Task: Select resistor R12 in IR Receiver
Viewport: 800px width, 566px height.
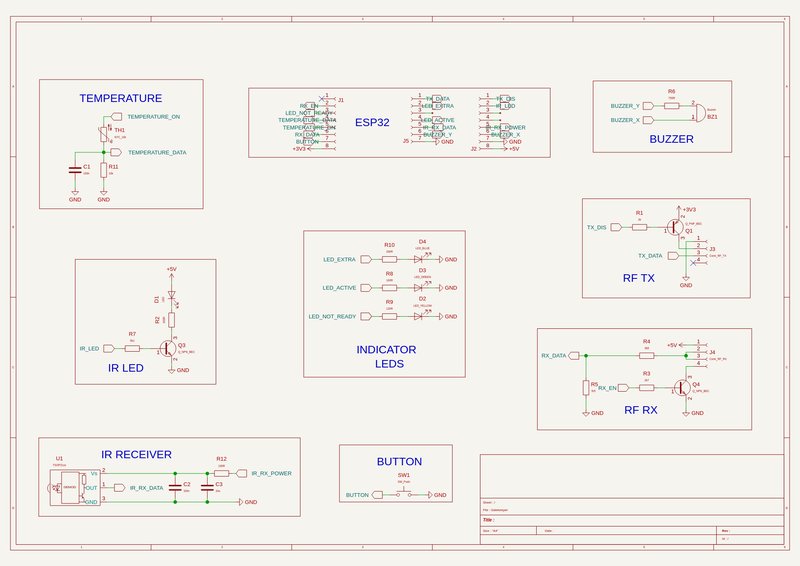Action: tap(221, 474)
